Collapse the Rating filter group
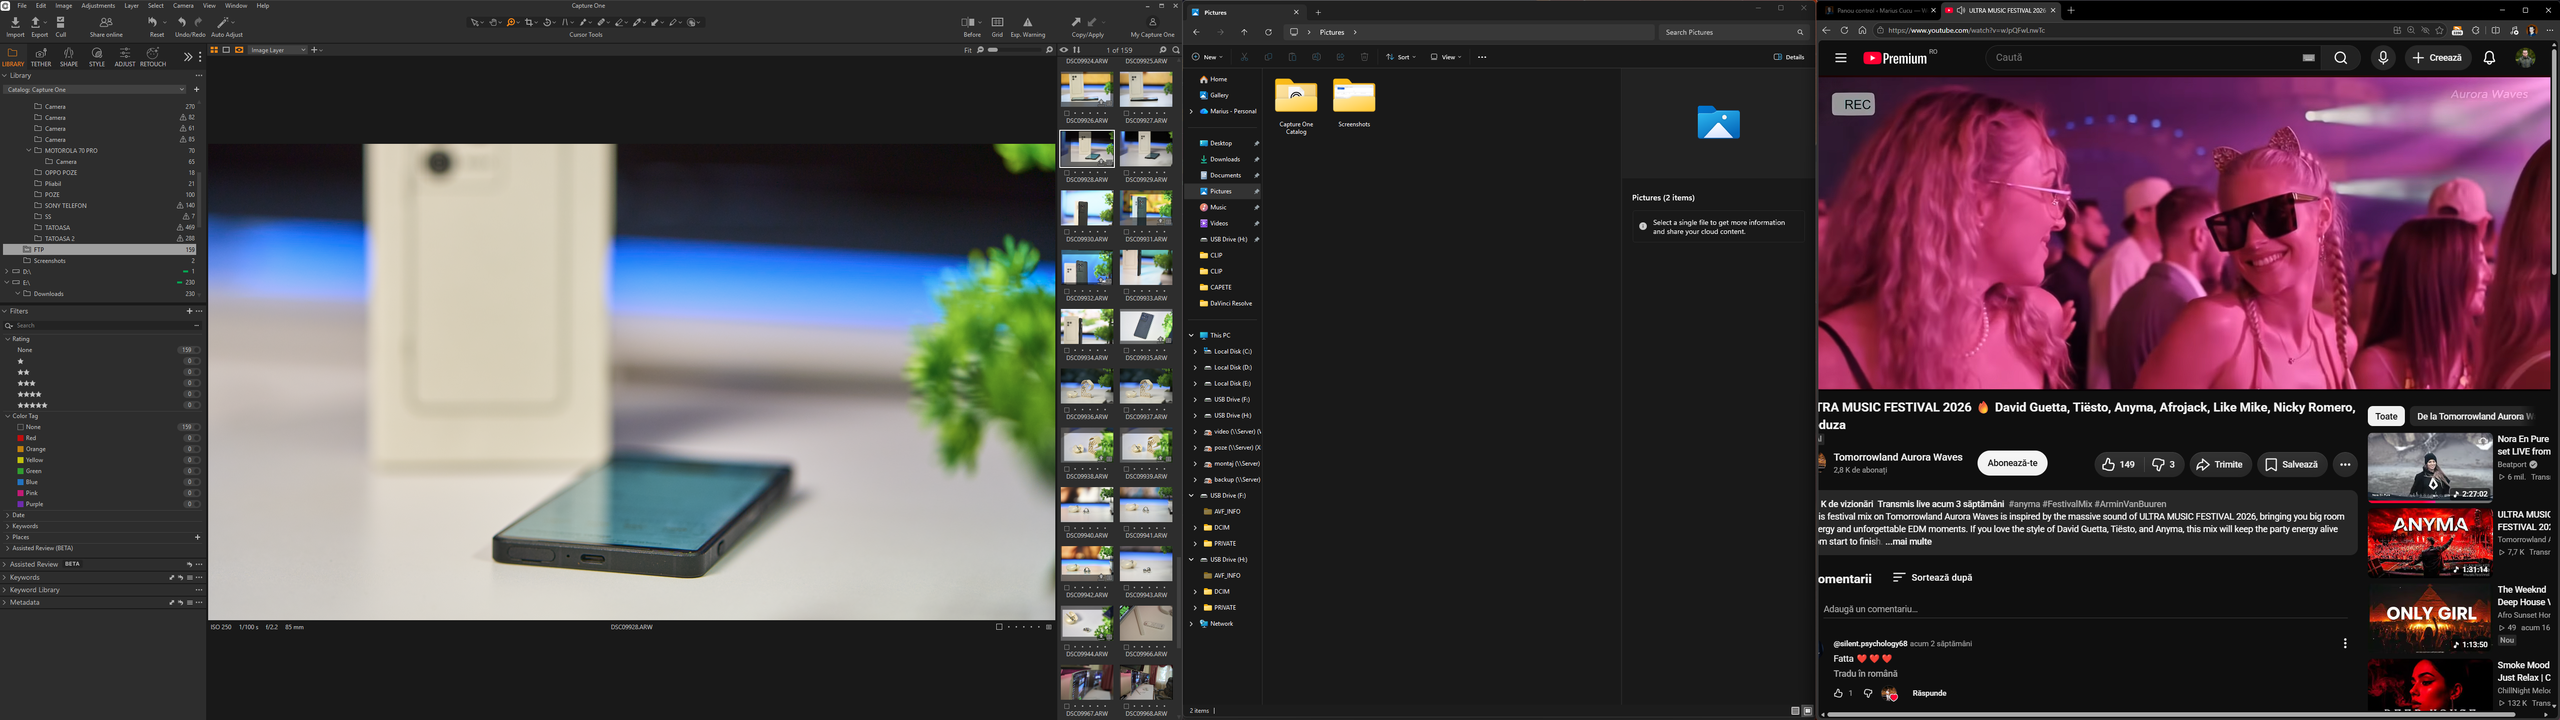Viewport: 2560px width, 720px height. click(8, 339)
